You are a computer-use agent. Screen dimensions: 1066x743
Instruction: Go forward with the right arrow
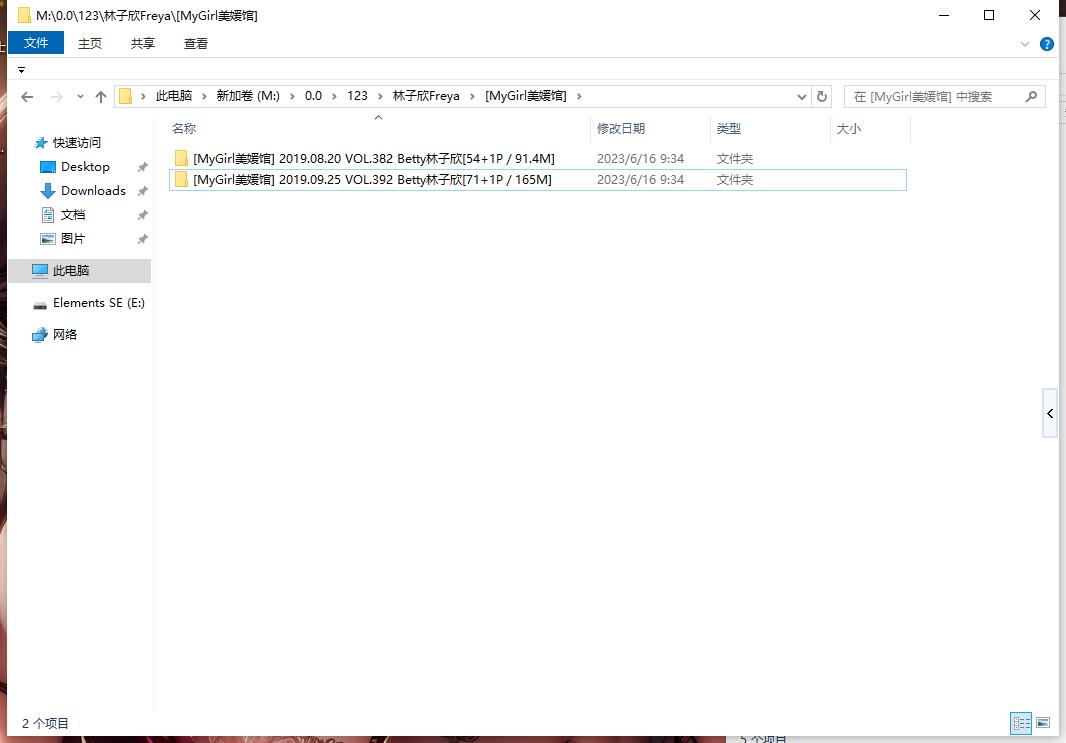pyautogui.click(x=57, y=97)
